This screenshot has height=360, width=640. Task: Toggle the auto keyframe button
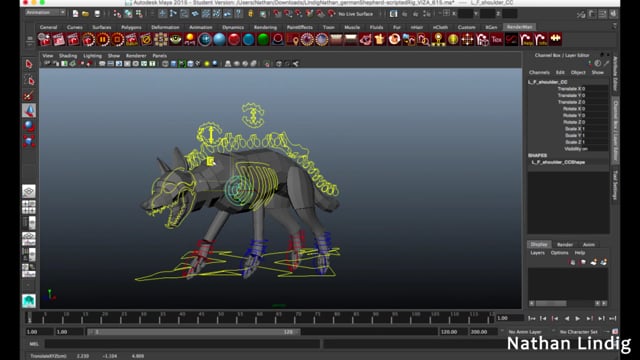coord(615,332)
